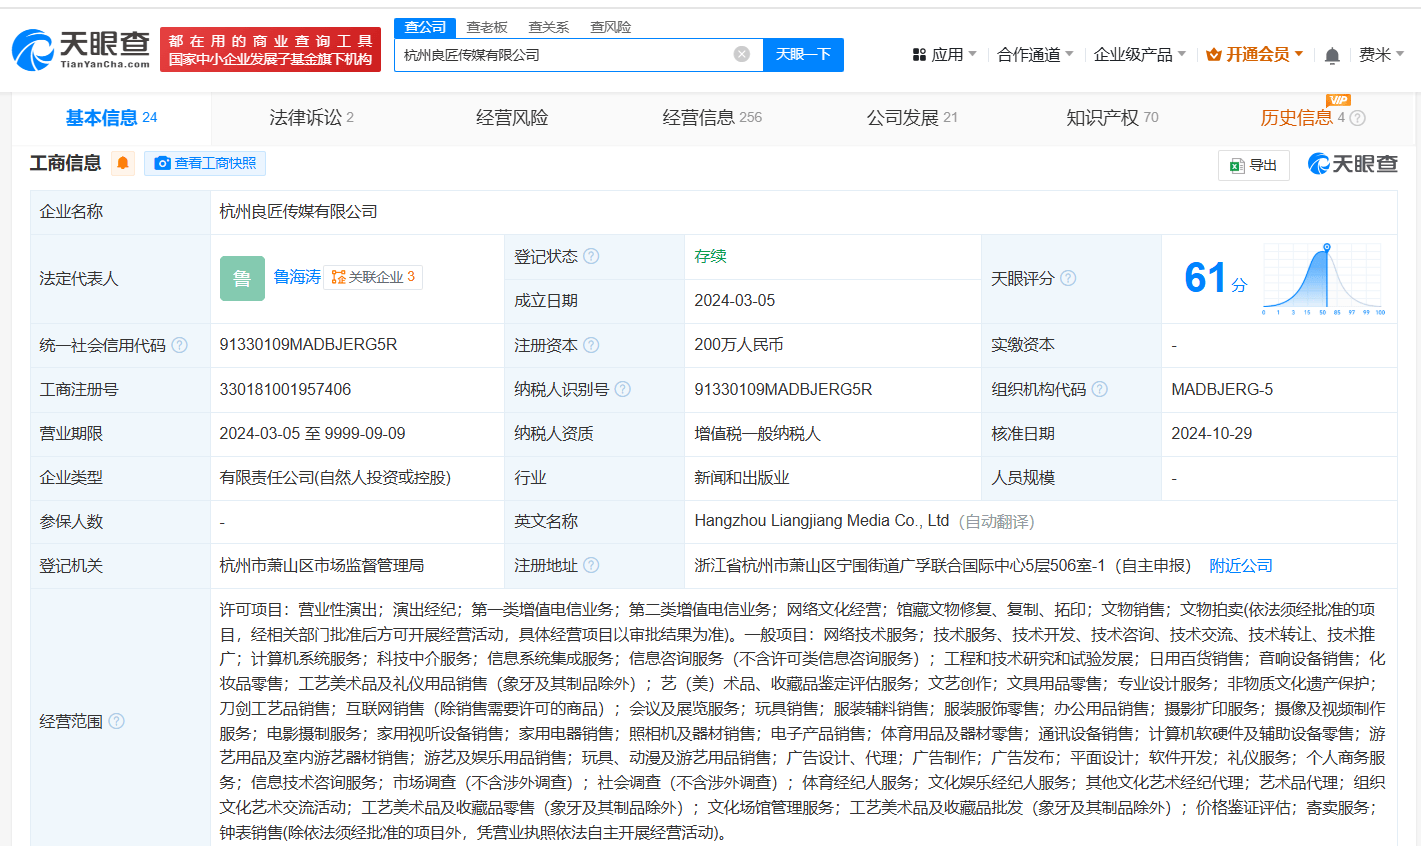Clear the search field with the X icon
Viewport: 1421px width, 846px height.
point(742,54)
